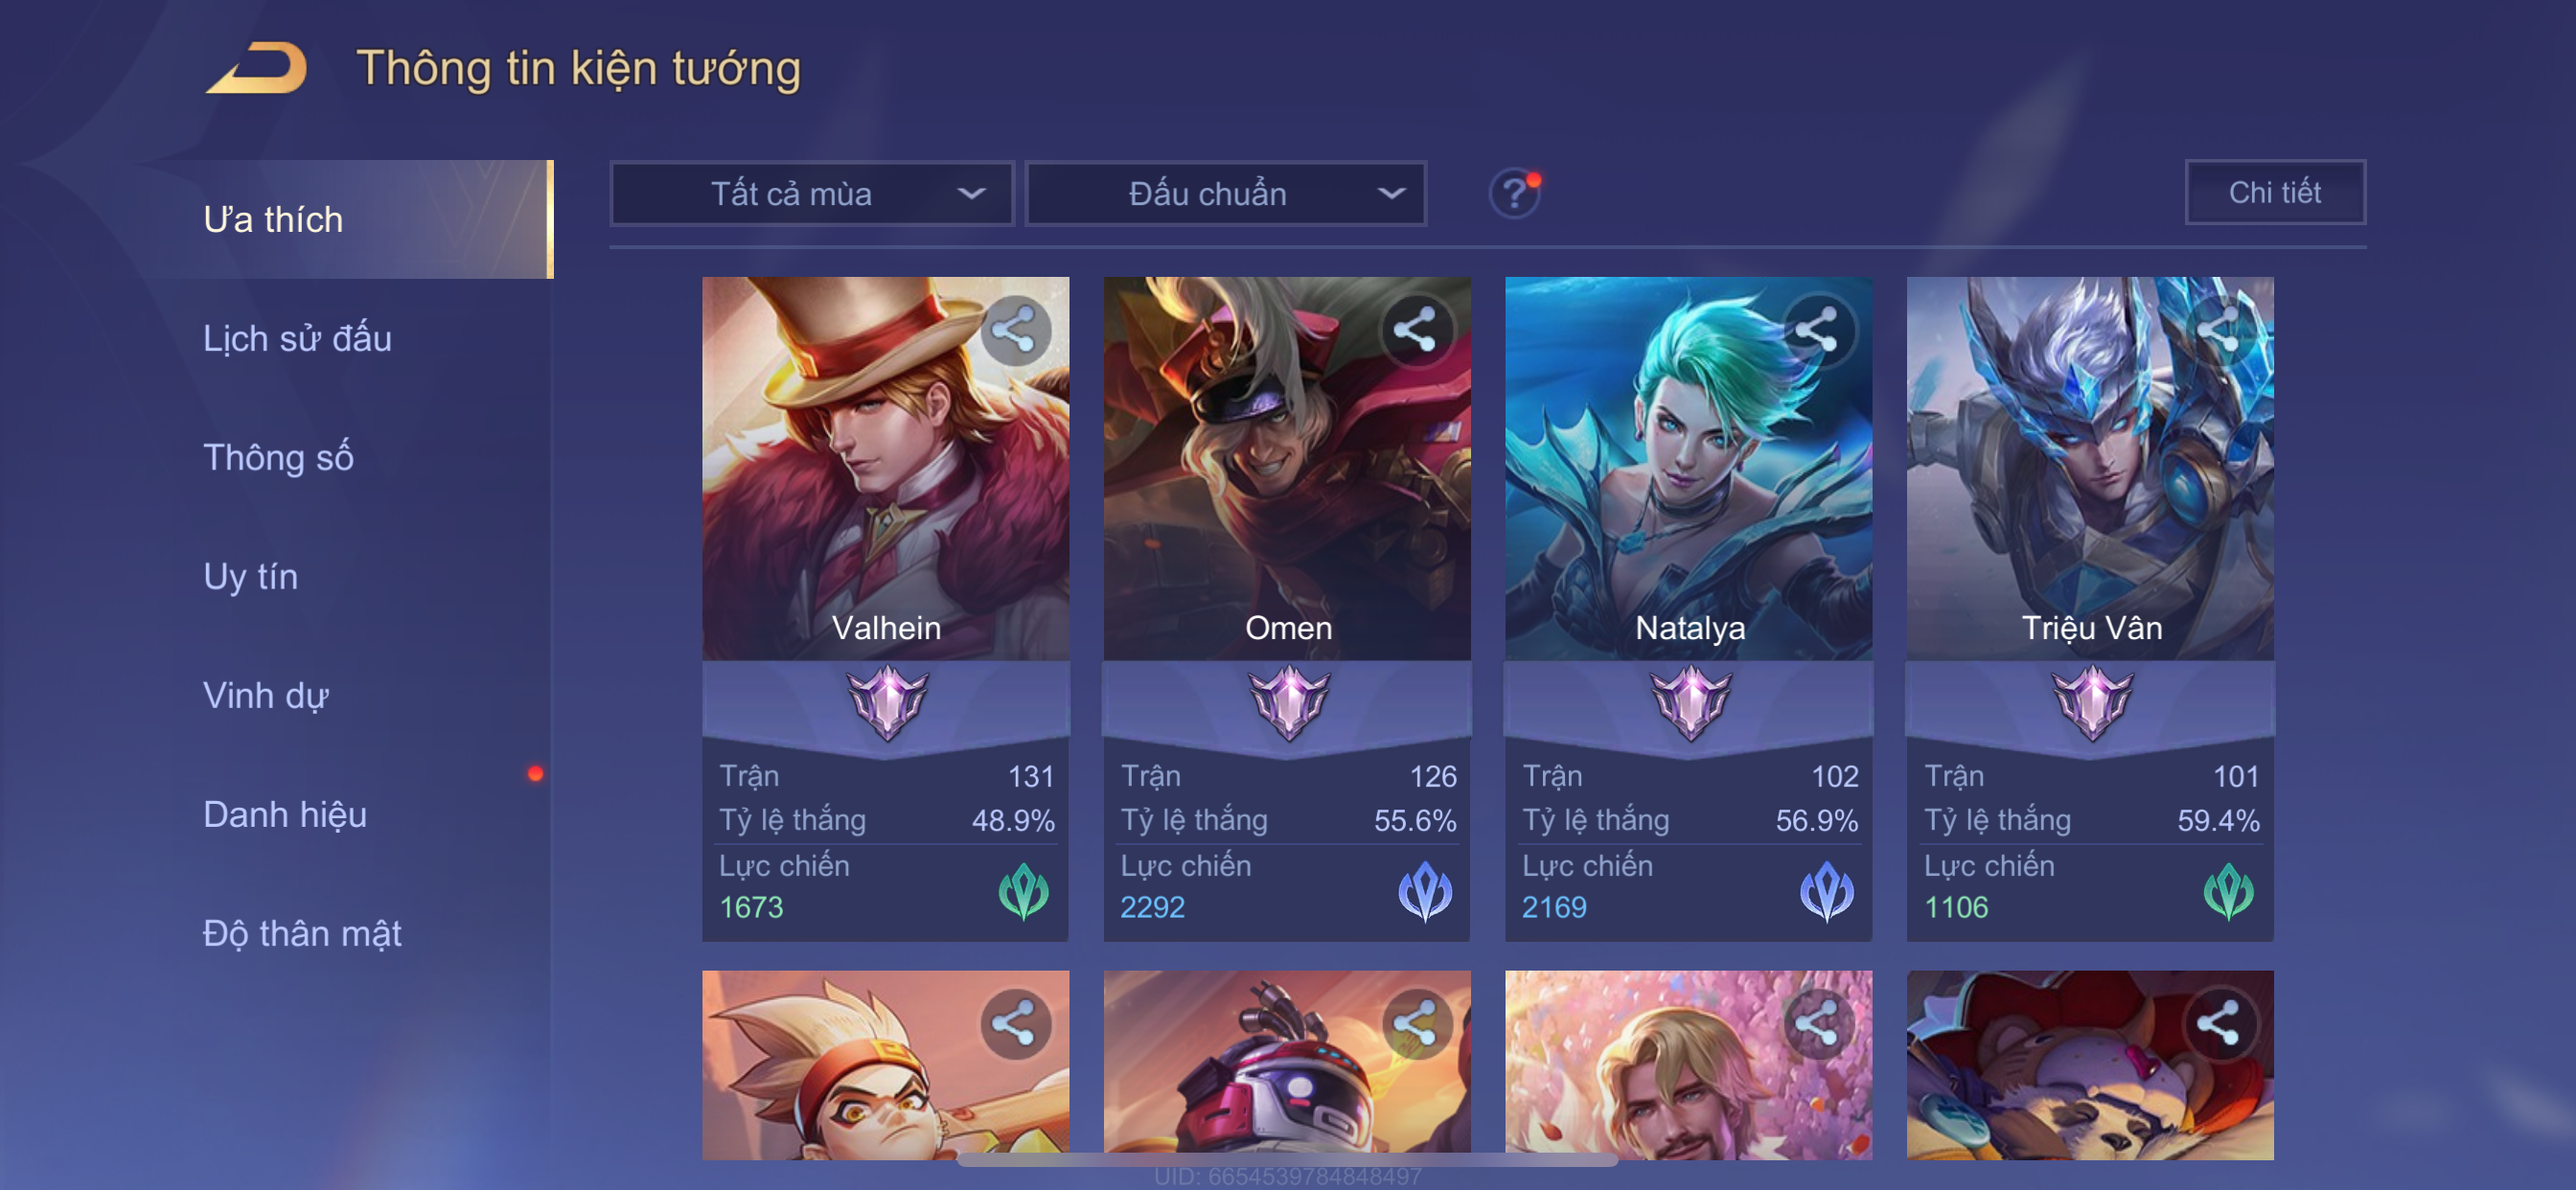Open the question mark help icon
Image resolution: width=2576 pixels, height=1190 pixels.
click(x=1514, y=193)
